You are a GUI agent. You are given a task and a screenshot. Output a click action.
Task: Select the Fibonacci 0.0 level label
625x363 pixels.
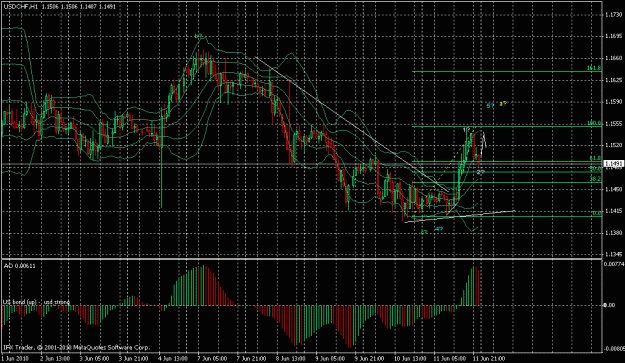(x=596, y=214)
